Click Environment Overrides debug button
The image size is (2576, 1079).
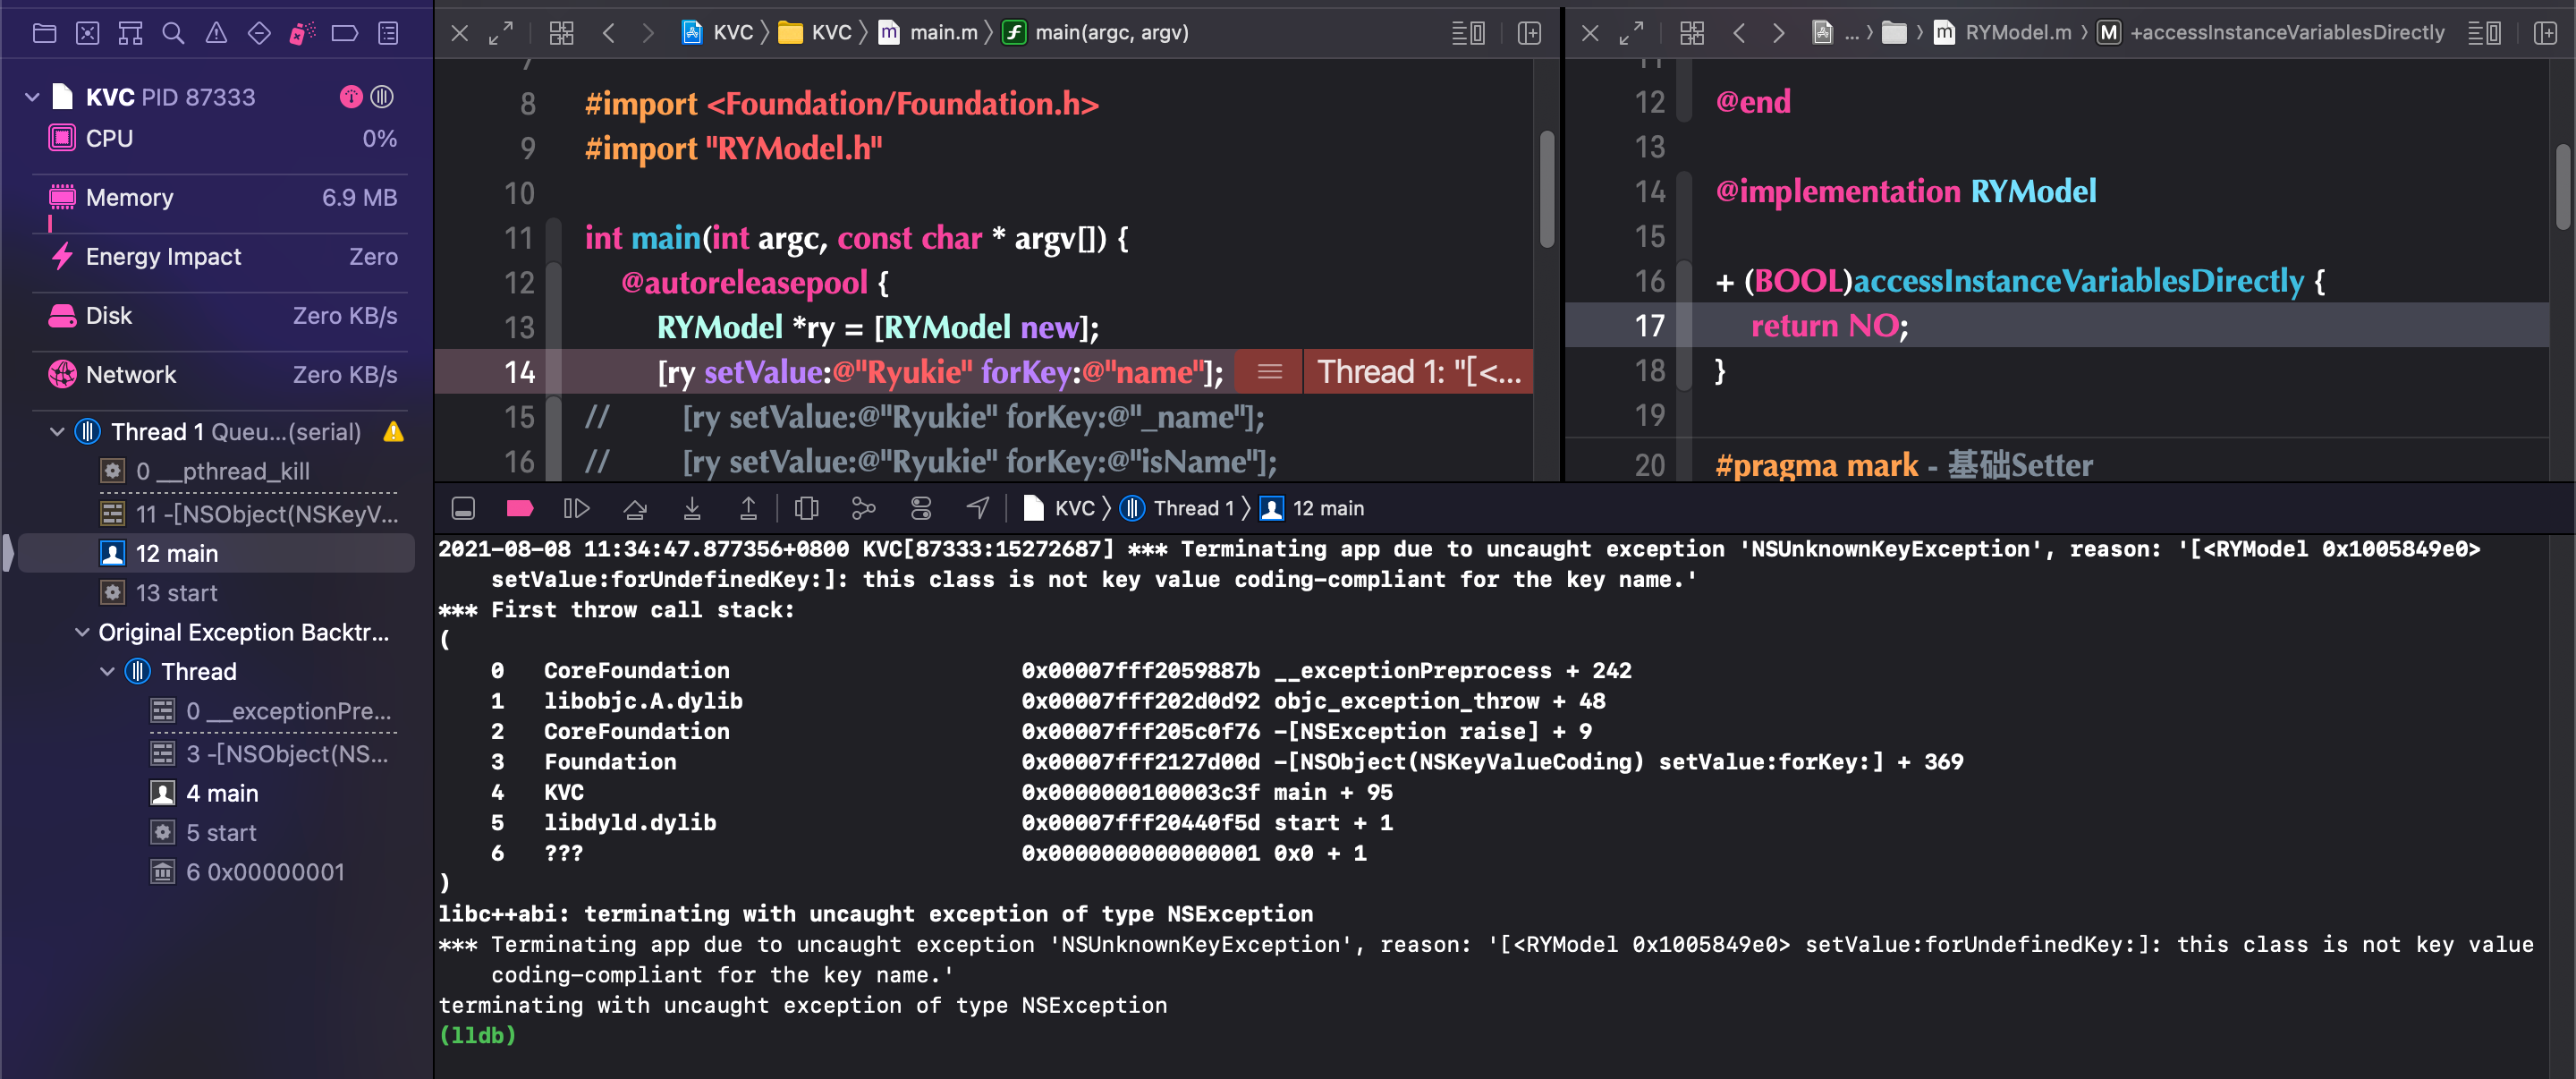(921, 509)
